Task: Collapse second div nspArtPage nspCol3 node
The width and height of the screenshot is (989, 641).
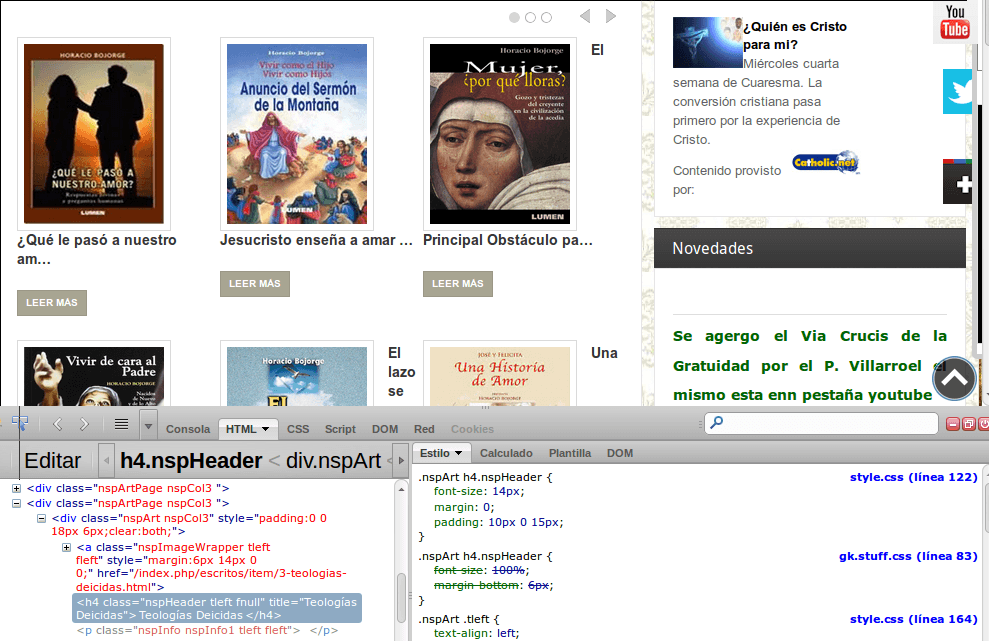Action: click(16, 503)
